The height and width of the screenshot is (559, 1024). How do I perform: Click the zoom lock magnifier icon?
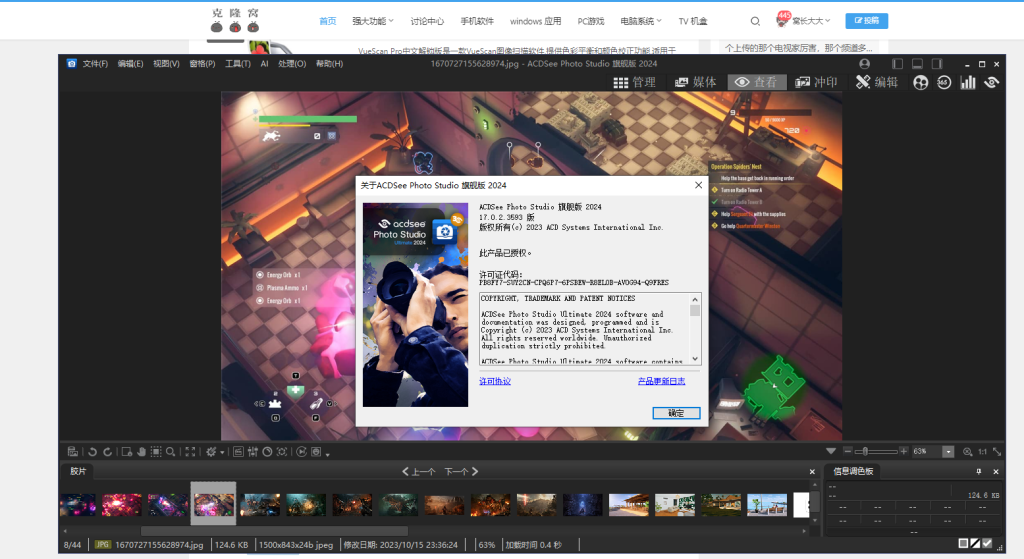pos(968,452)
